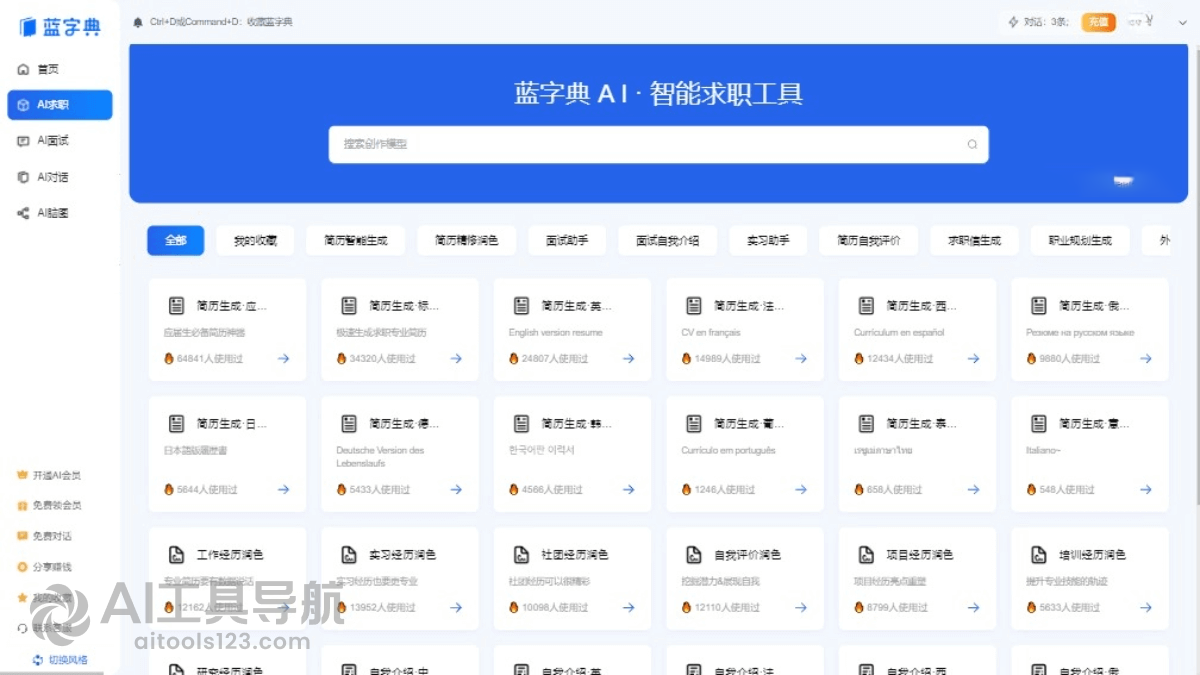Click arrow on the 9880人使用过 card

[x=1146, y=359]
